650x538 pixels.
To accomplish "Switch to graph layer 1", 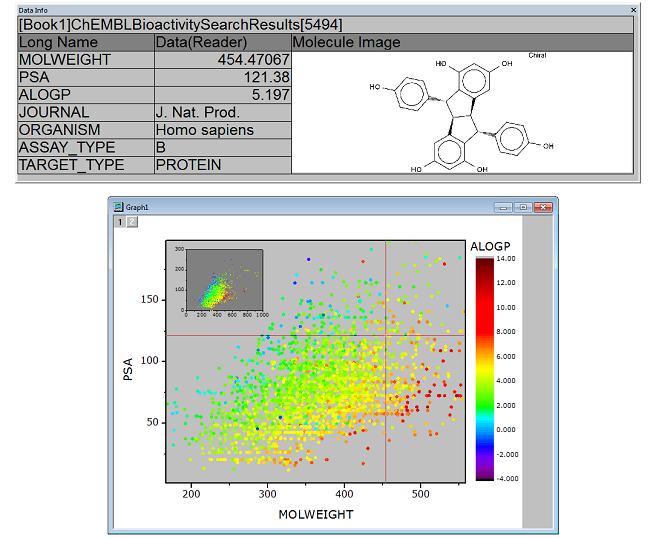I will 119,222.
